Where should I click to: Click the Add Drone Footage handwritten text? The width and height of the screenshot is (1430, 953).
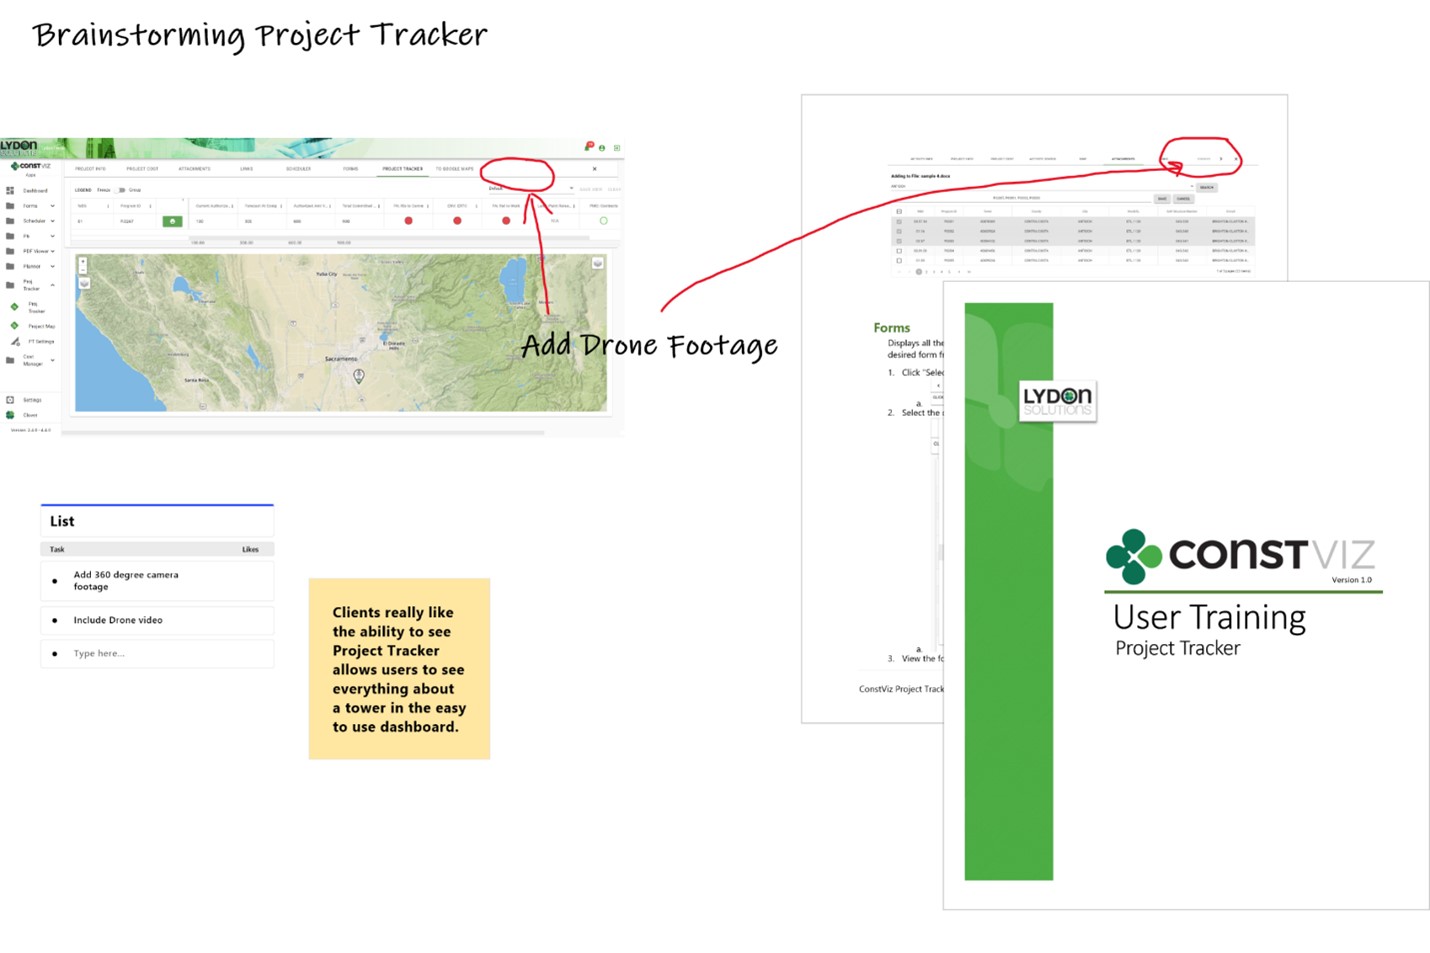(x=649, y=345)
